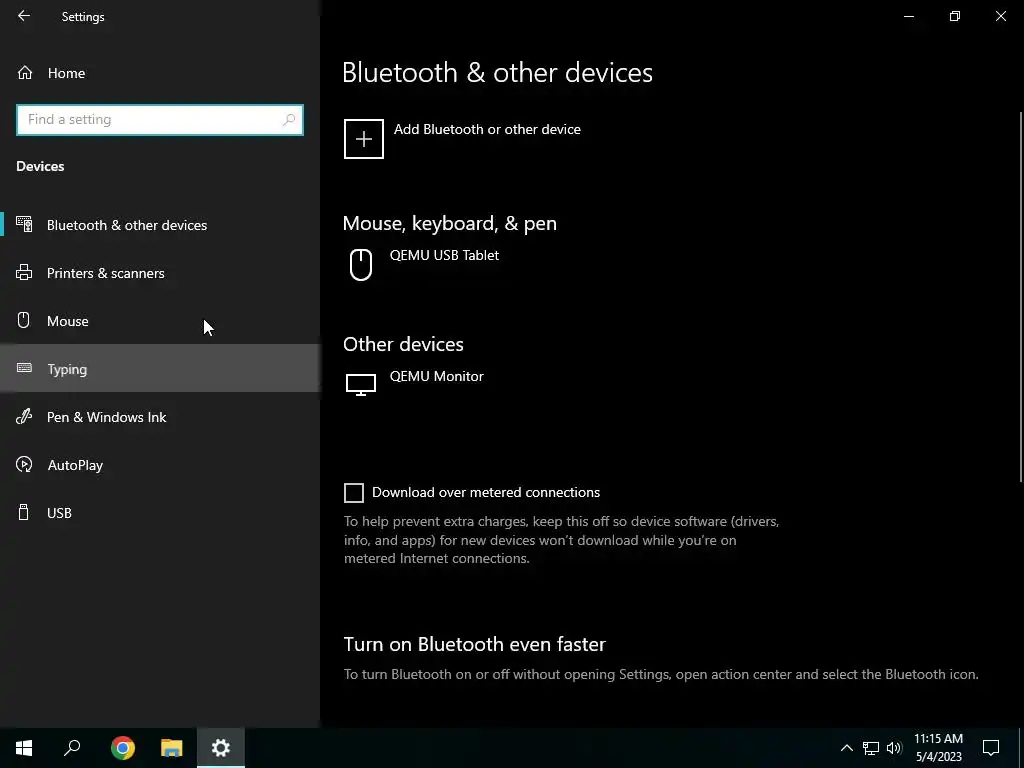Open taskbar Search
This screenshot has height=768, width=1024.
(x=72, y=748)
